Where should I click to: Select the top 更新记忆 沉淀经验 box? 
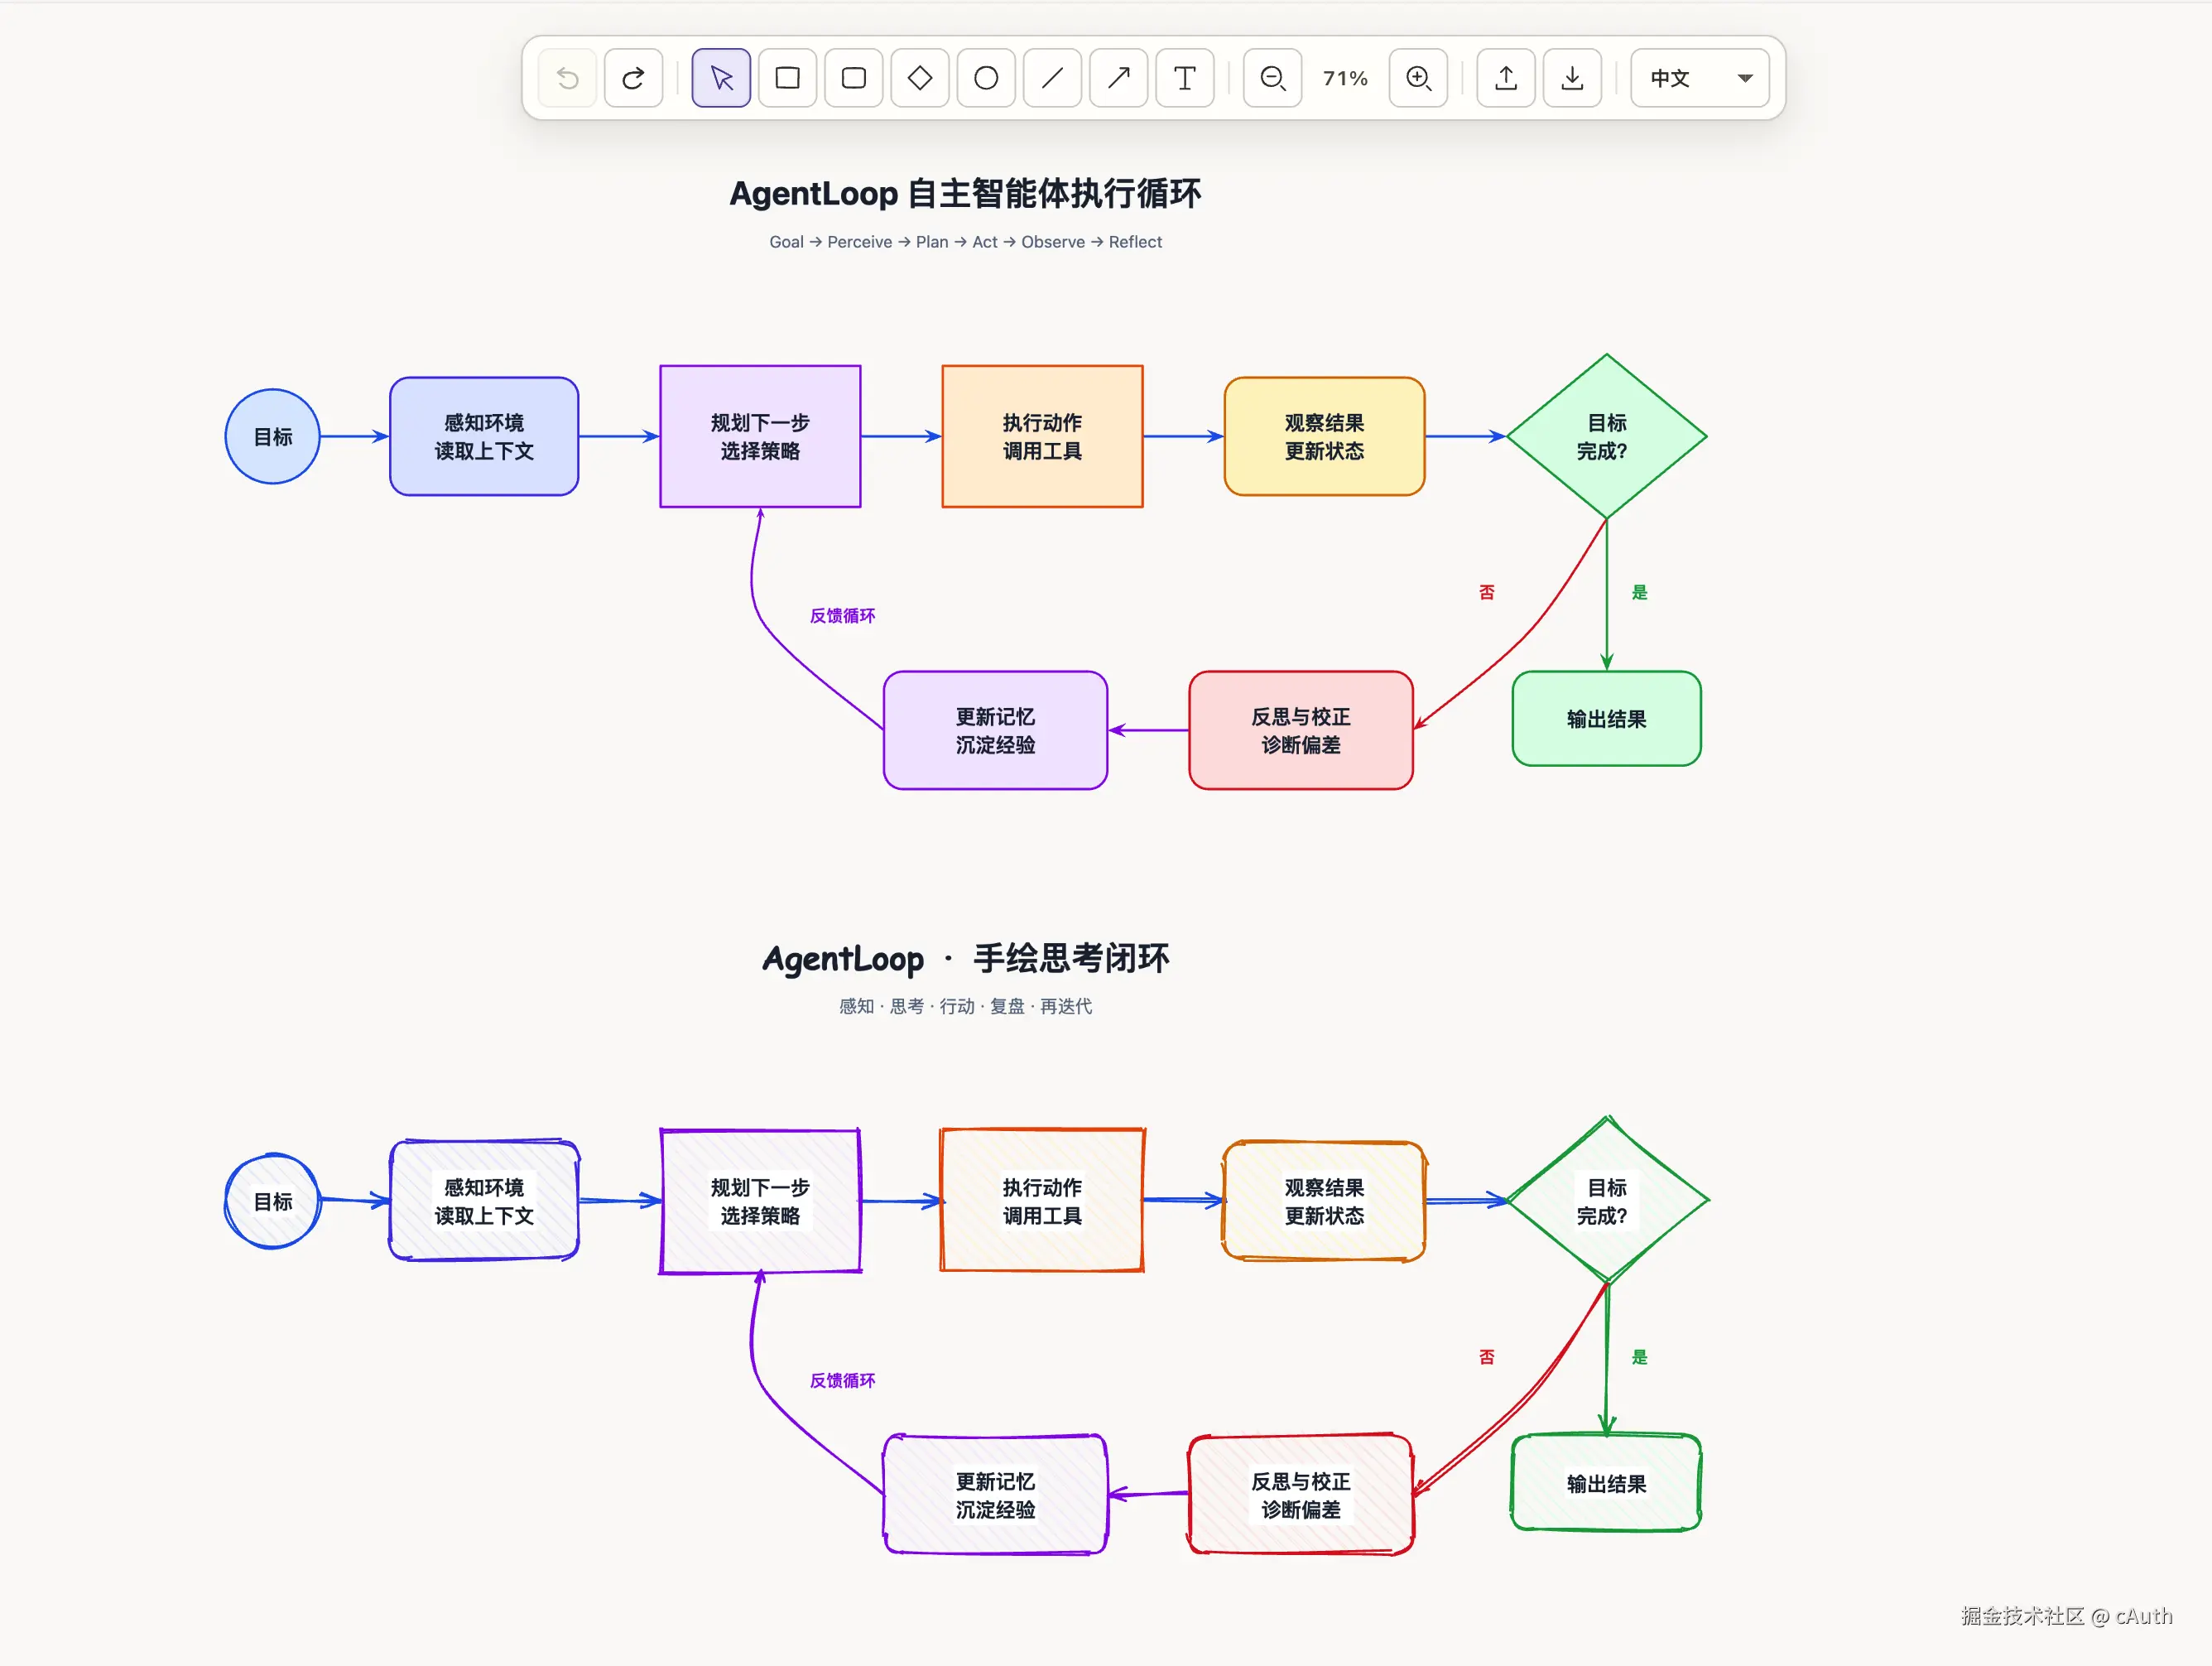pyautogui.click(x=995, y=731)
